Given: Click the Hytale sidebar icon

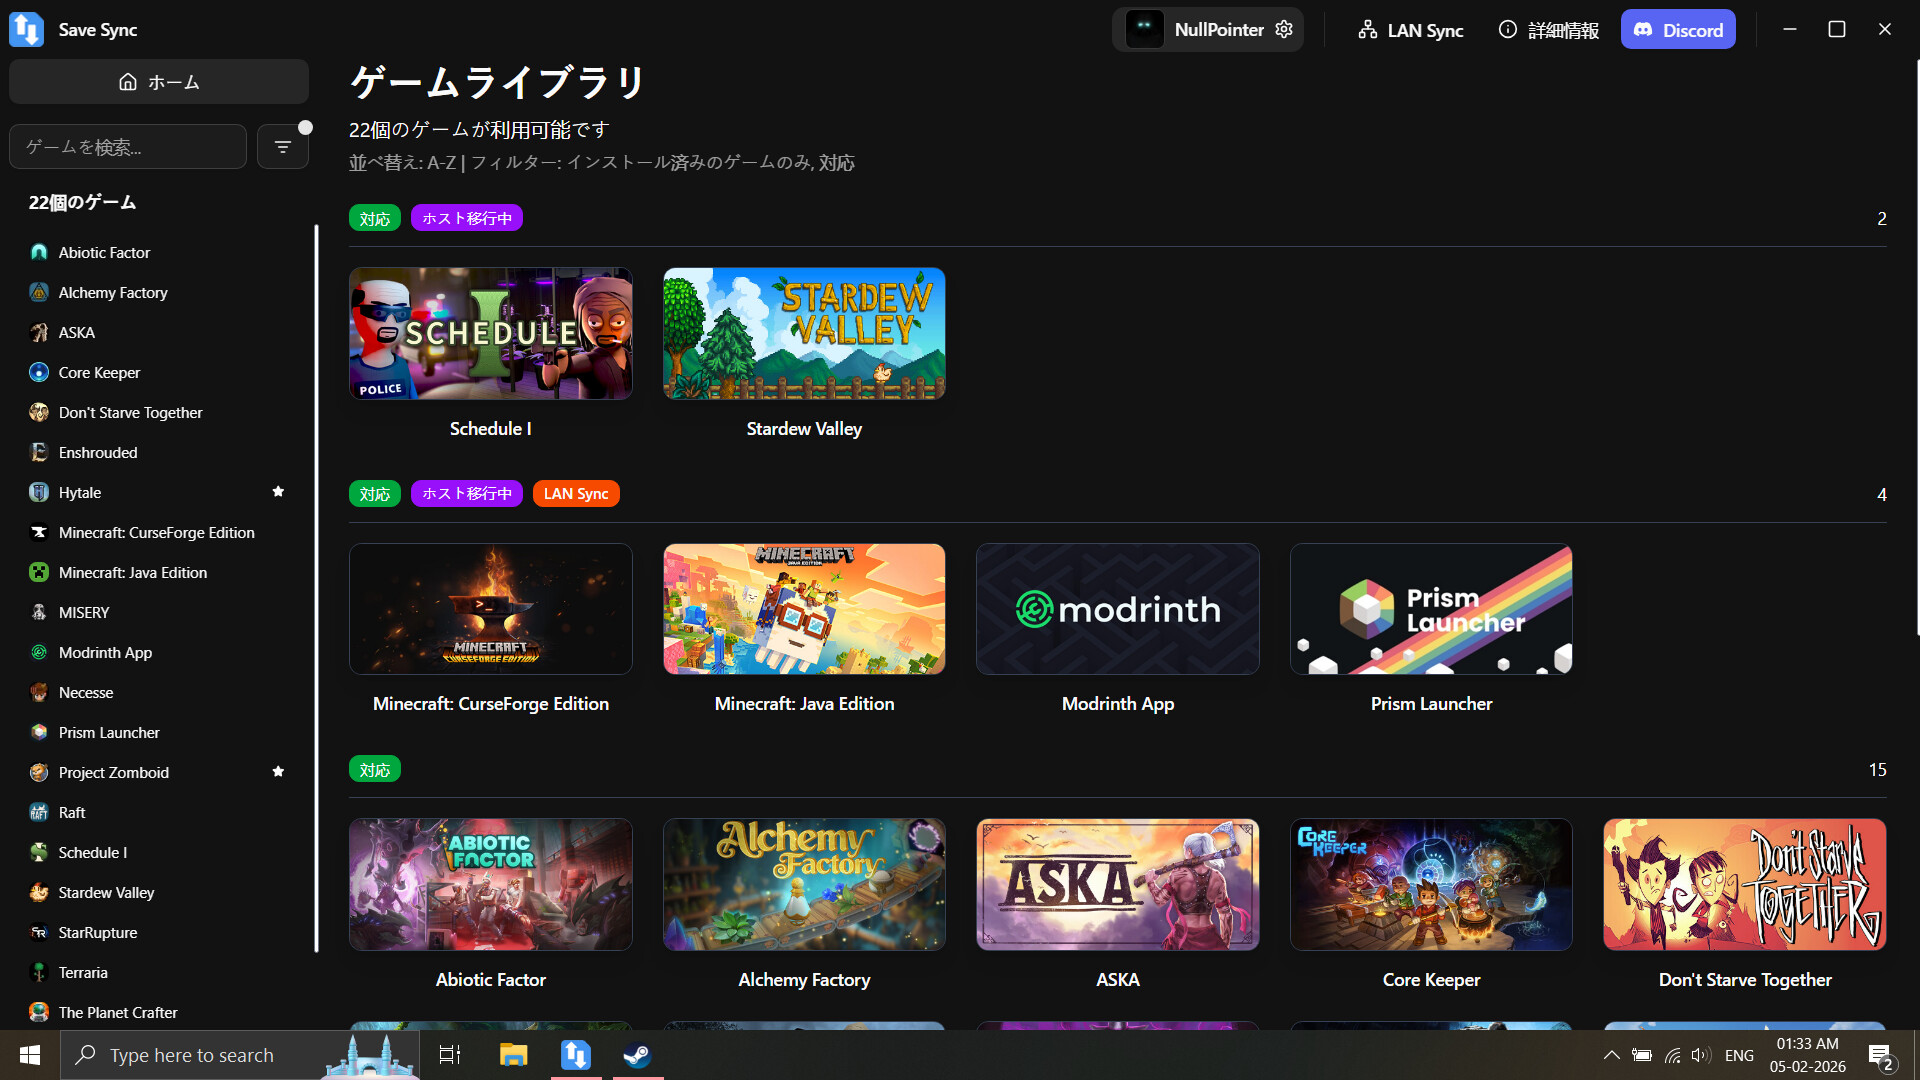Looking at the screenshot, I should point(39,492).
